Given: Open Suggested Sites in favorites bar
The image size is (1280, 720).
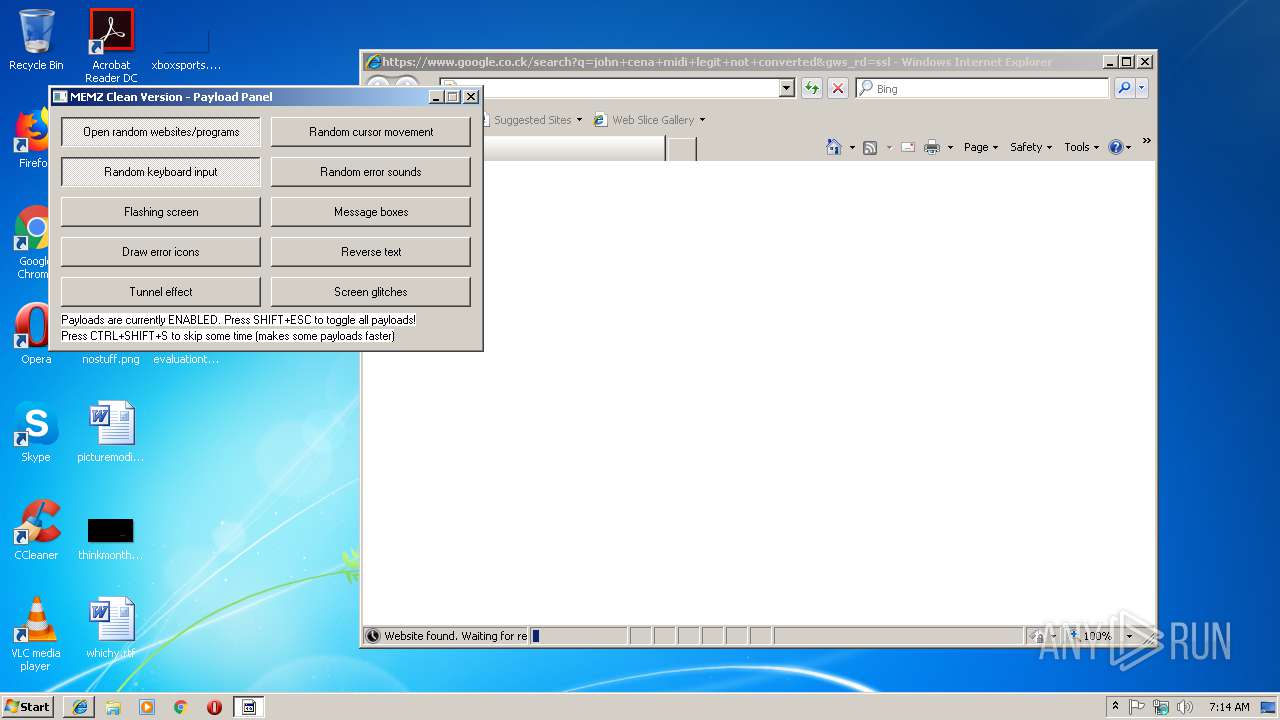Looking at the screenshot, I should coord(532,120).
